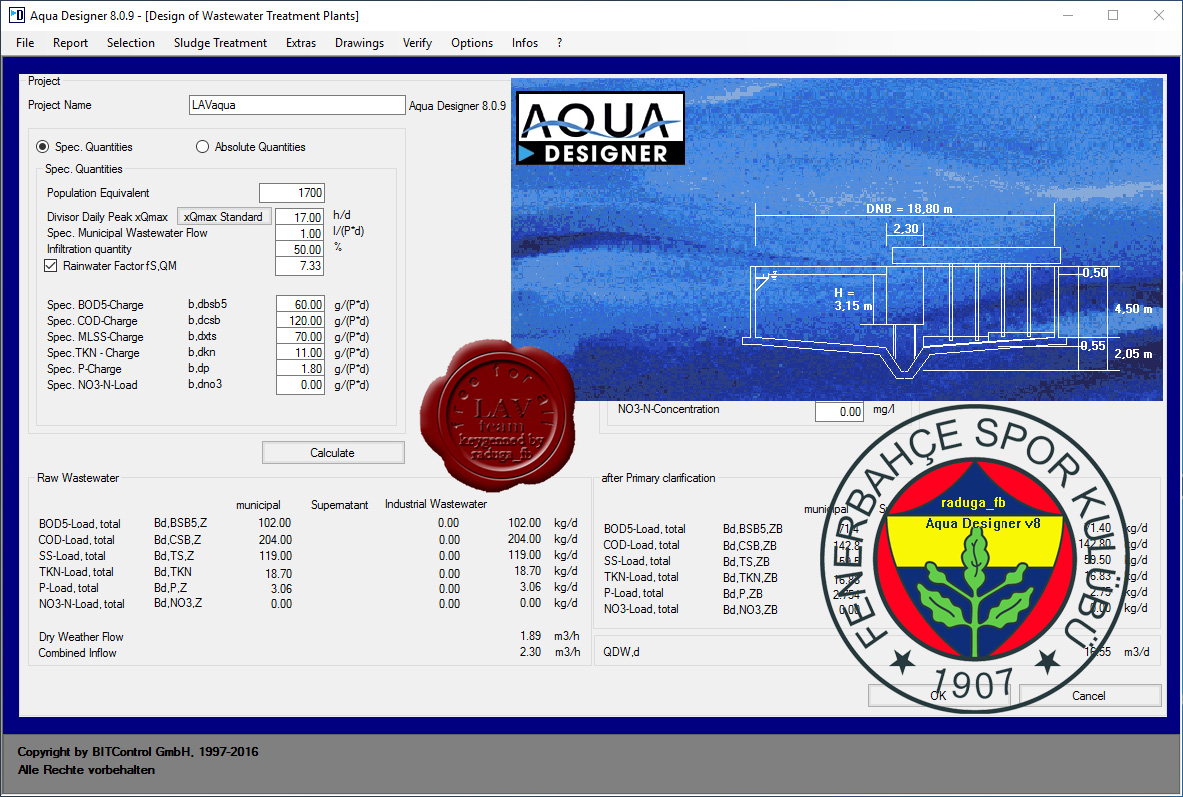Open the ? help menu
The width and height of the screenshot is (1183, 797).
(x=559, y=43)
